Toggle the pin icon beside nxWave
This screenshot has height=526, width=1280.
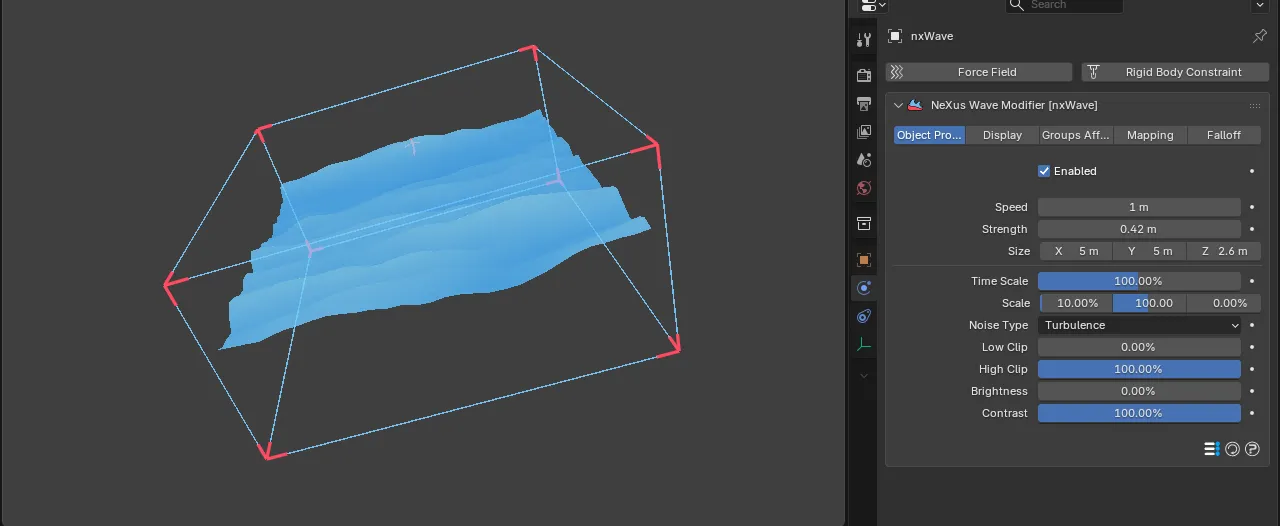coord(1259,36)
